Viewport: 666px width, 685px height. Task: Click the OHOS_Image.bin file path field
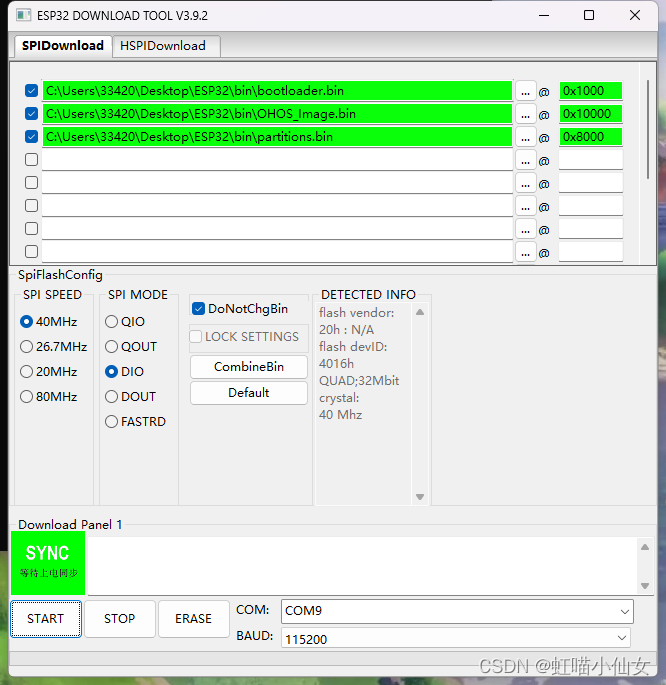pos(277,114)
